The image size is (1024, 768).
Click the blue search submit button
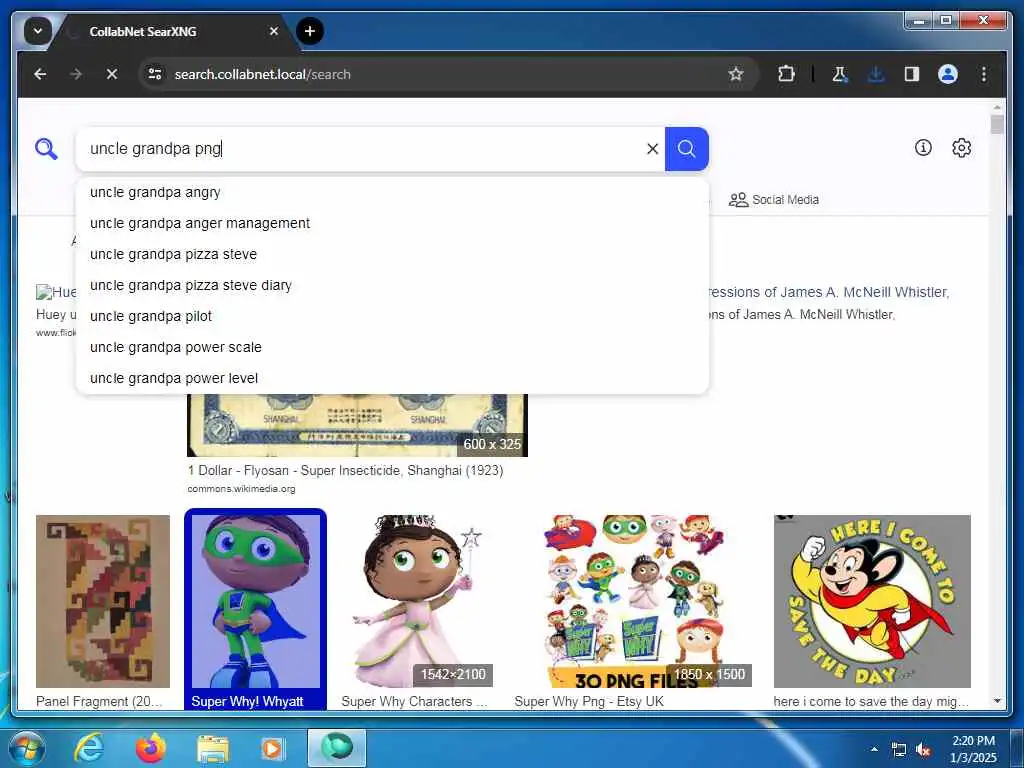[686, 149]
